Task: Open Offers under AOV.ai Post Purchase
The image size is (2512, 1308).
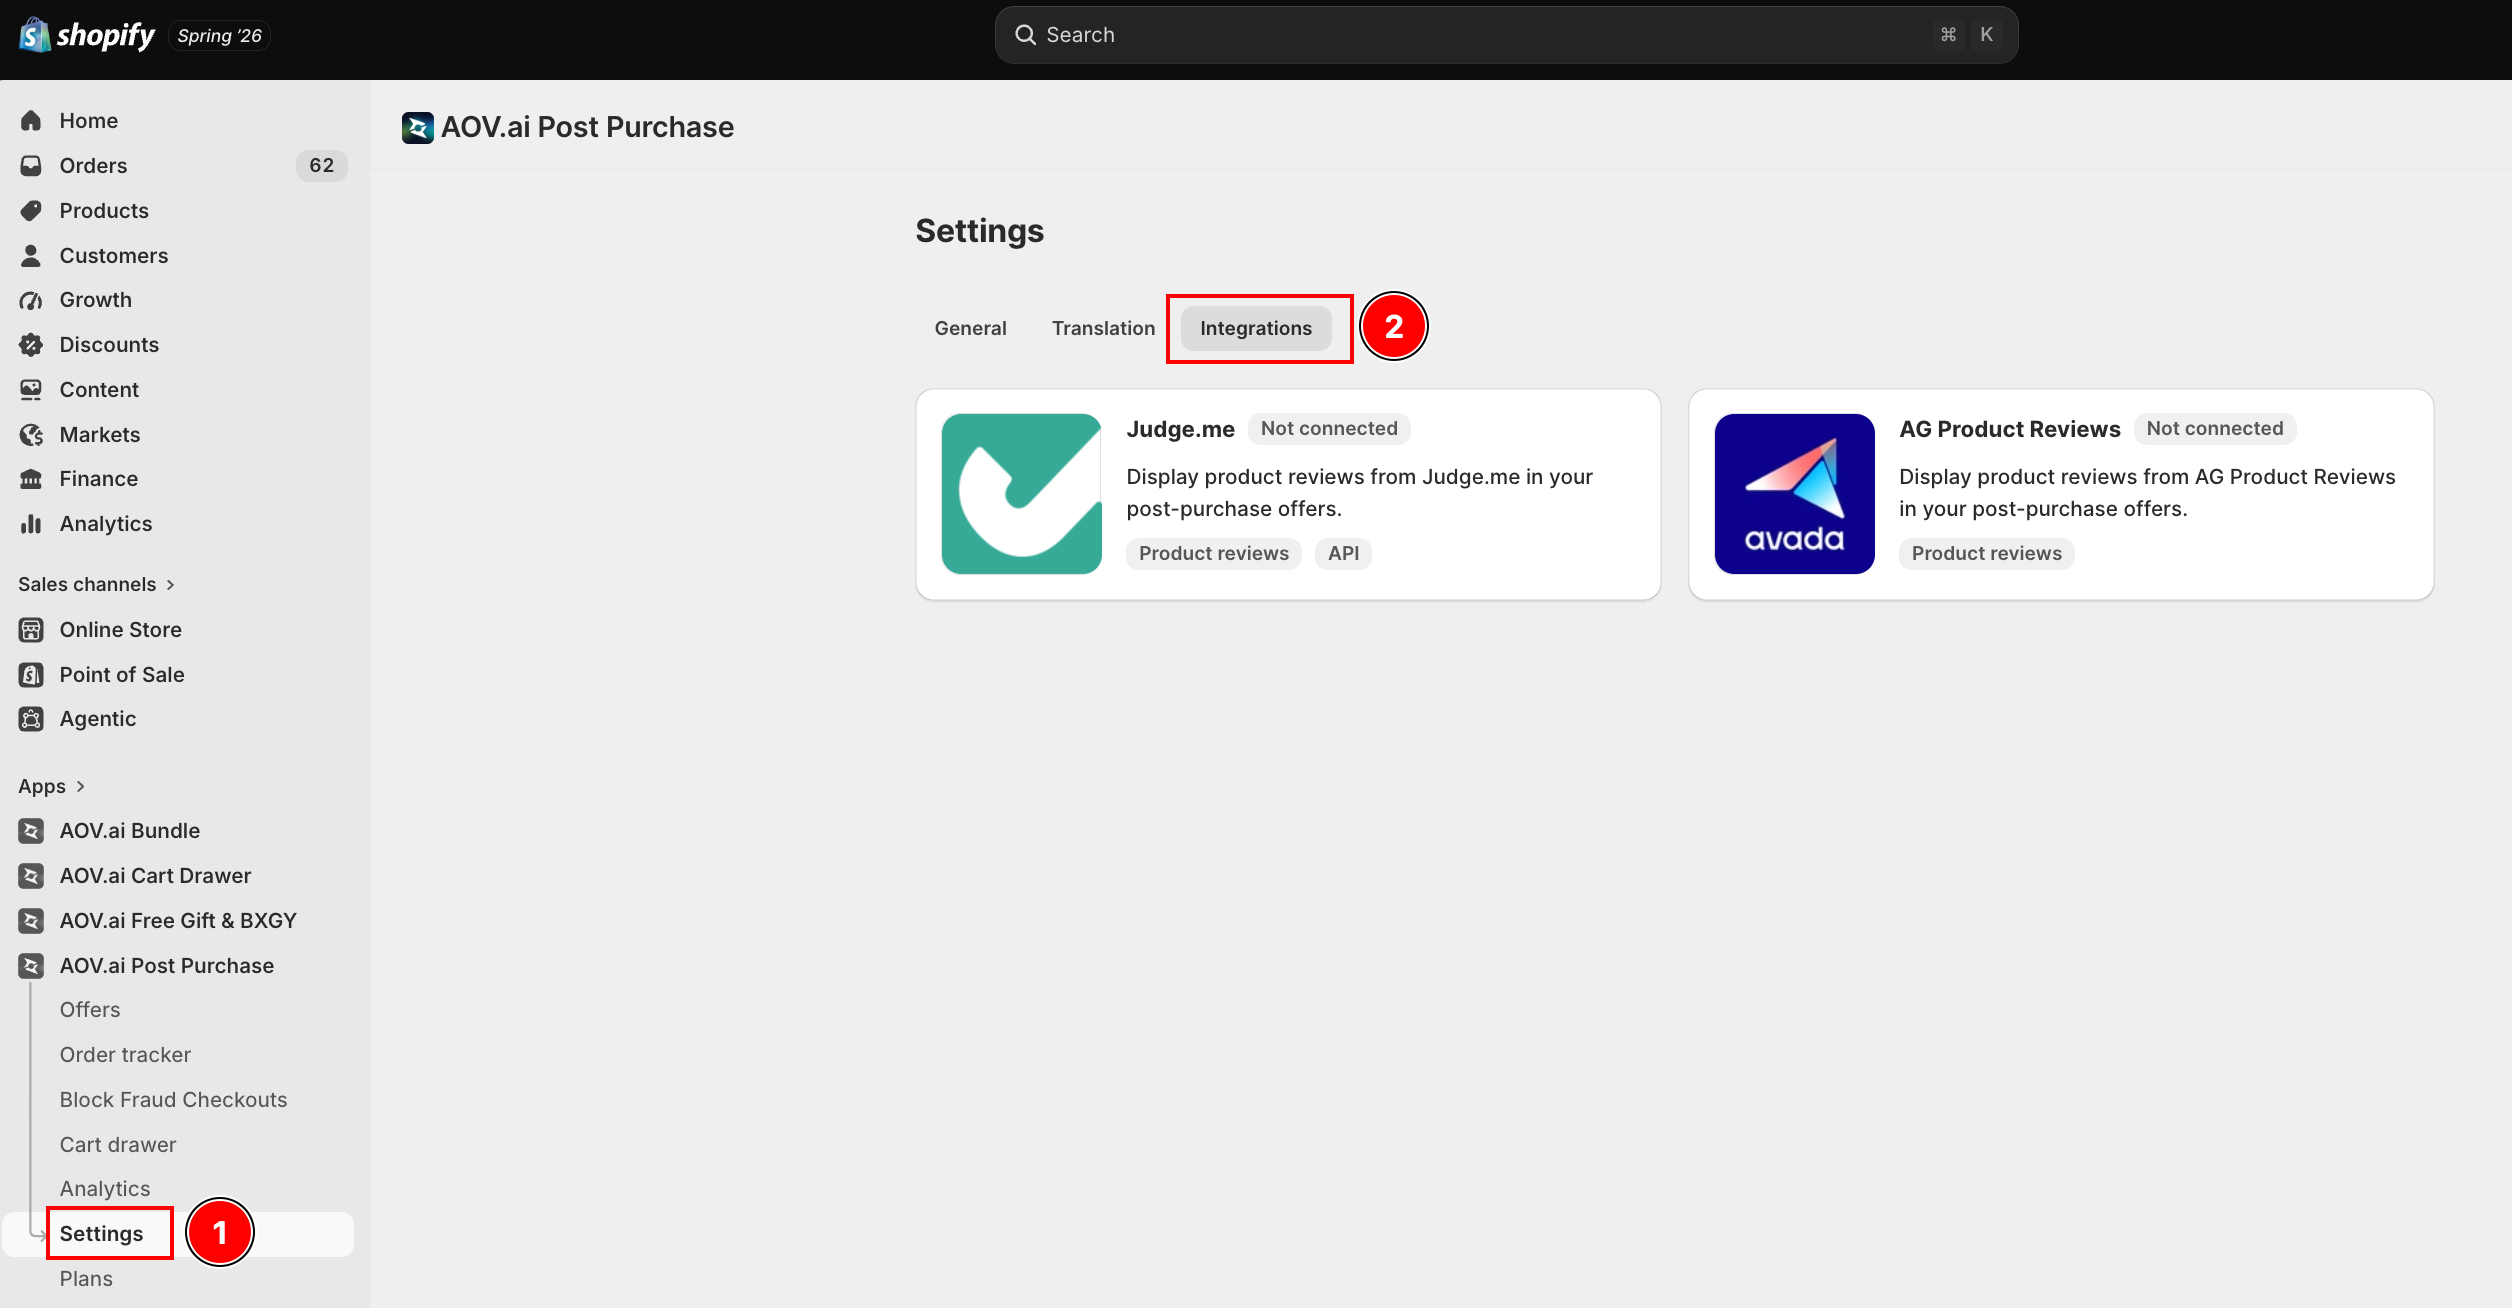Action: click(90, 1010)
